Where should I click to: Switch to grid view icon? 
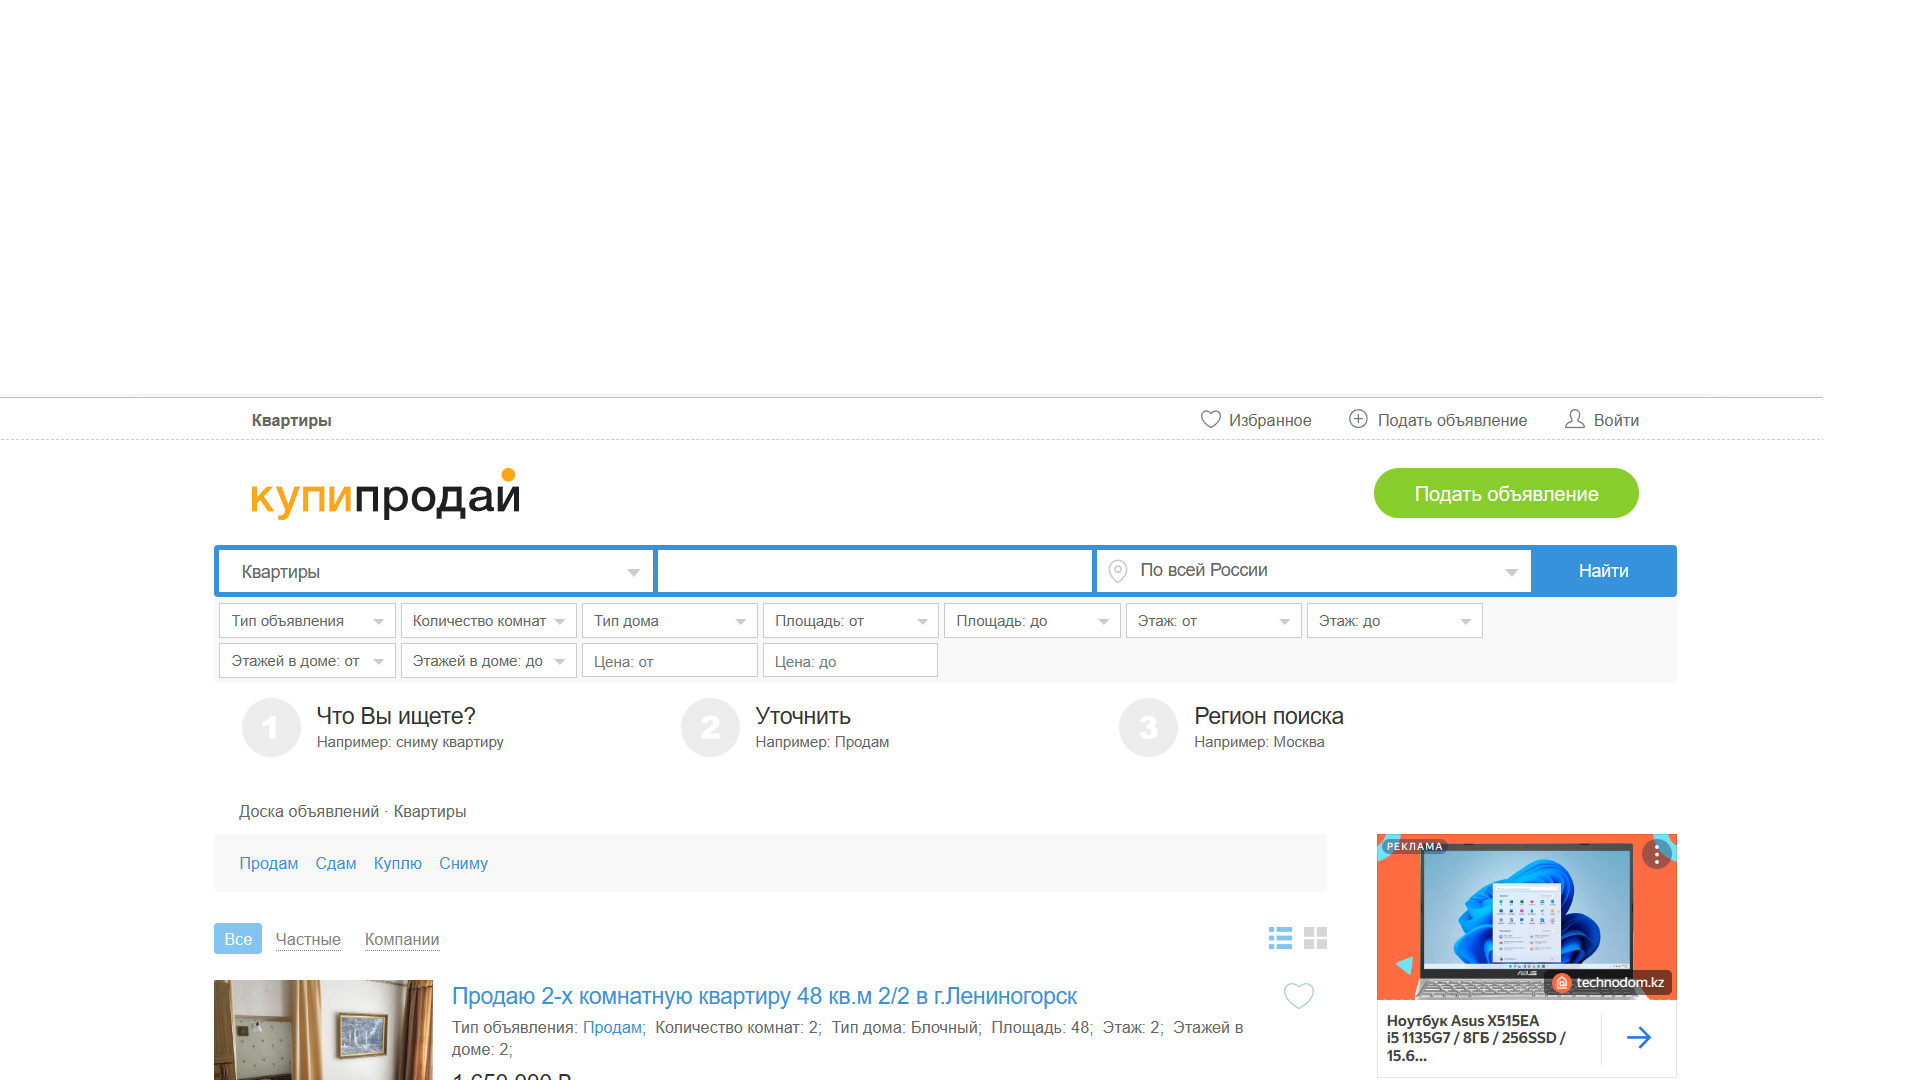(1315, 938)
